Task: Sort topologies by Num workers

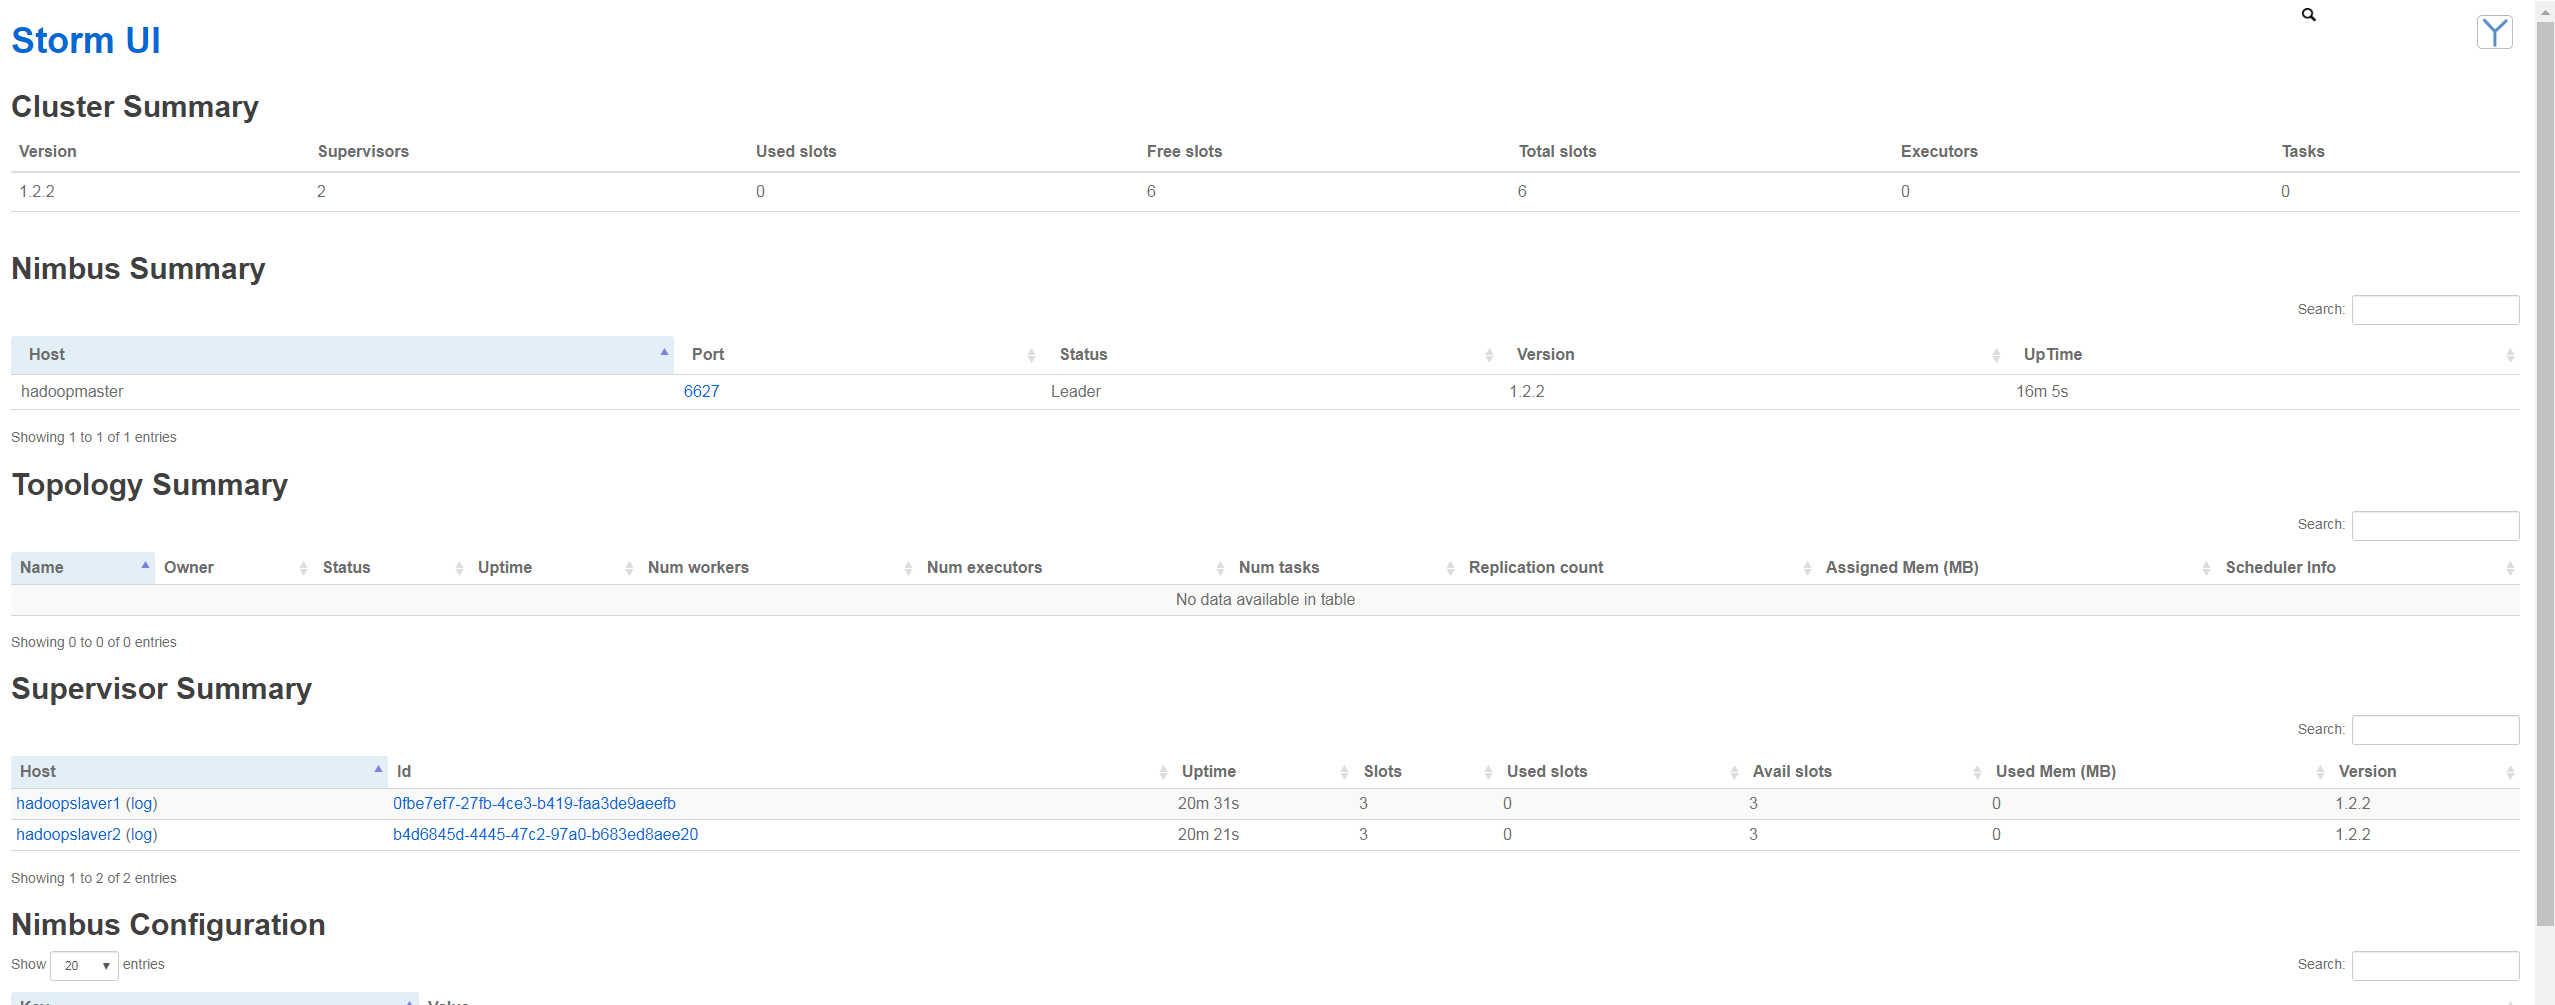Action: click(778, 568)
